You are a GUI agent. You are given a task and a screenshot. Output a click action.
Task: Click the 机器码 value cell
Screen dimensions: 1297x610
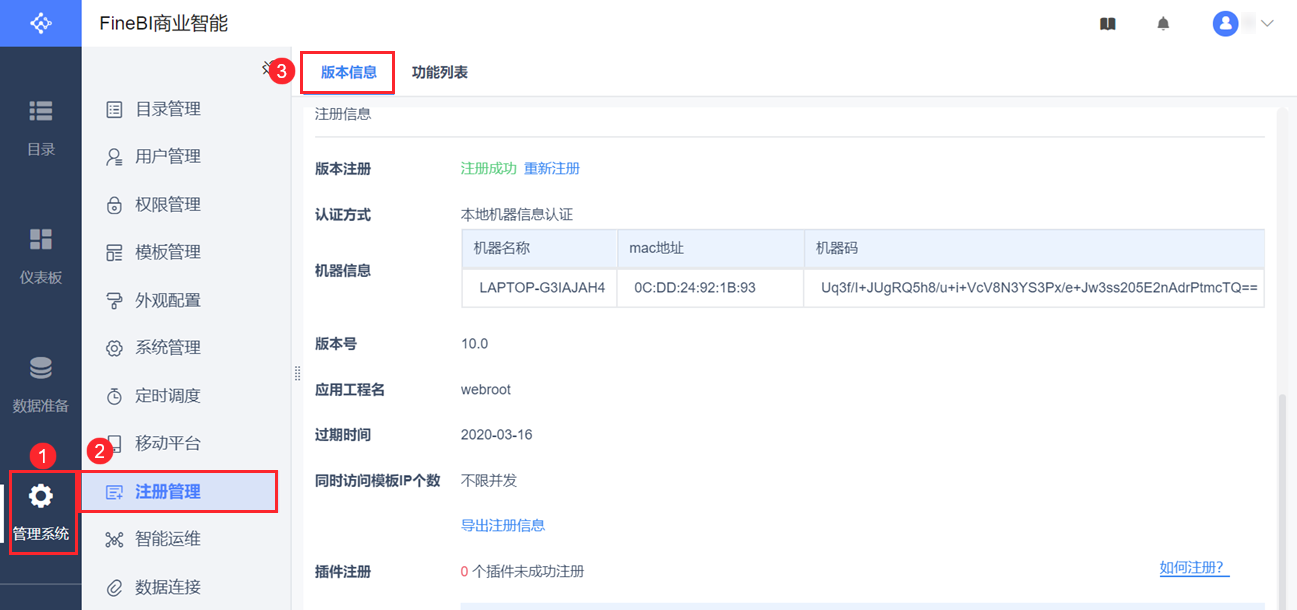pyautogui.click(x=1034, y=288)
